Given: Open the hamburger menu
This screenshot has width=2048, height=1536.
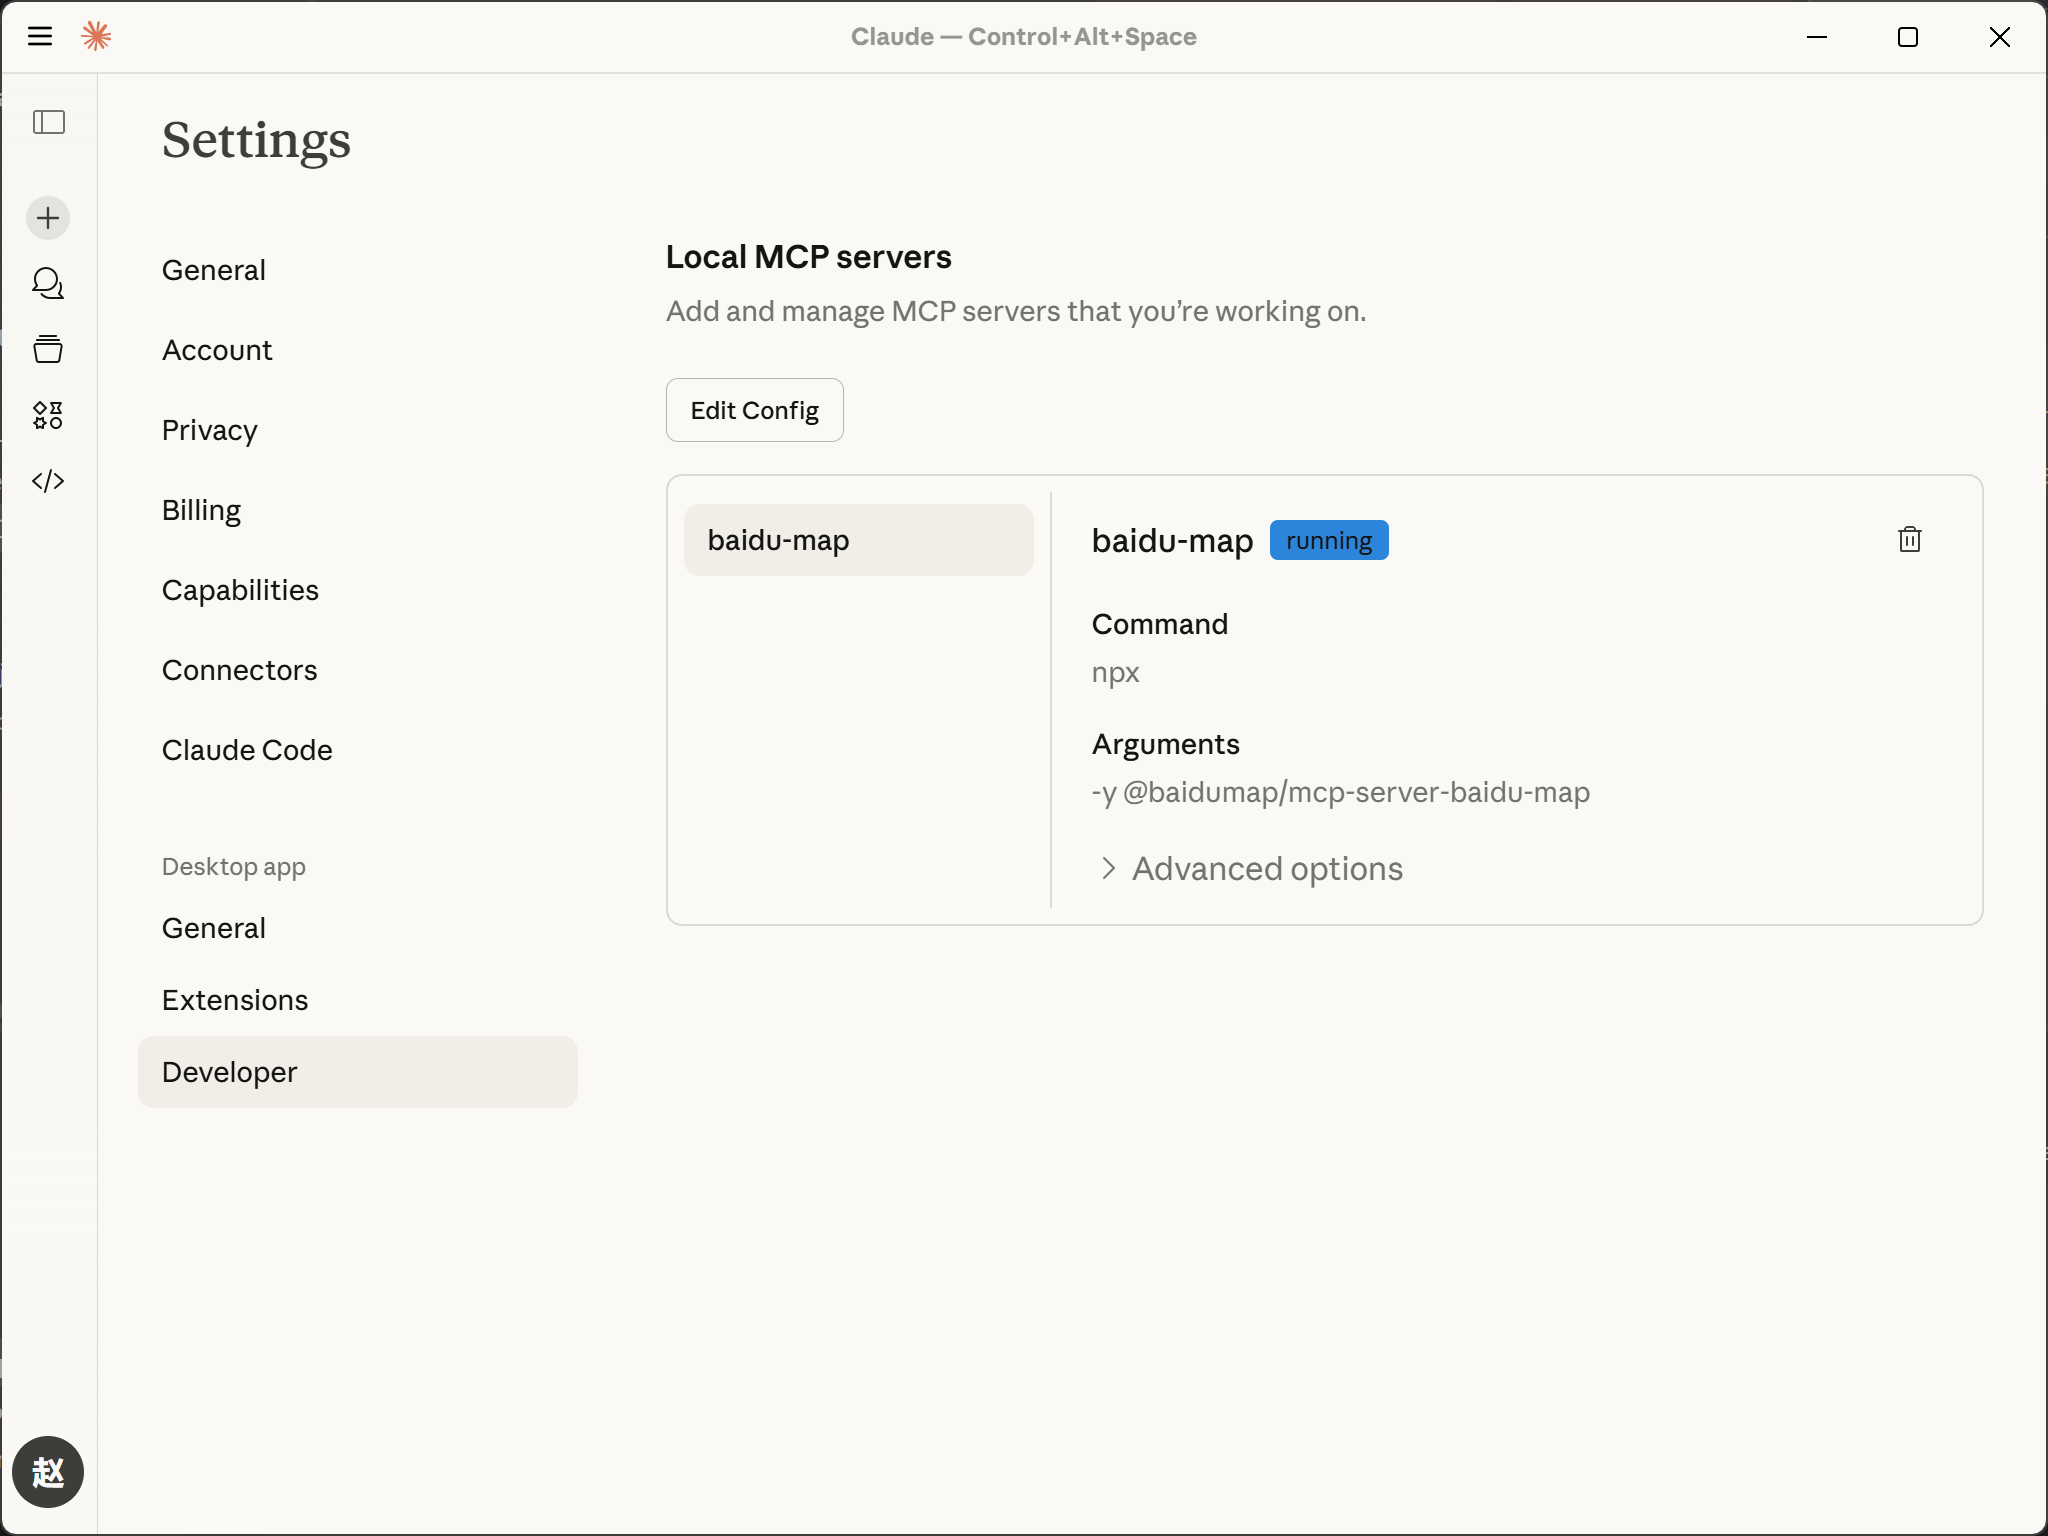Looking at the screenshot, I should (x=40, y=37).
